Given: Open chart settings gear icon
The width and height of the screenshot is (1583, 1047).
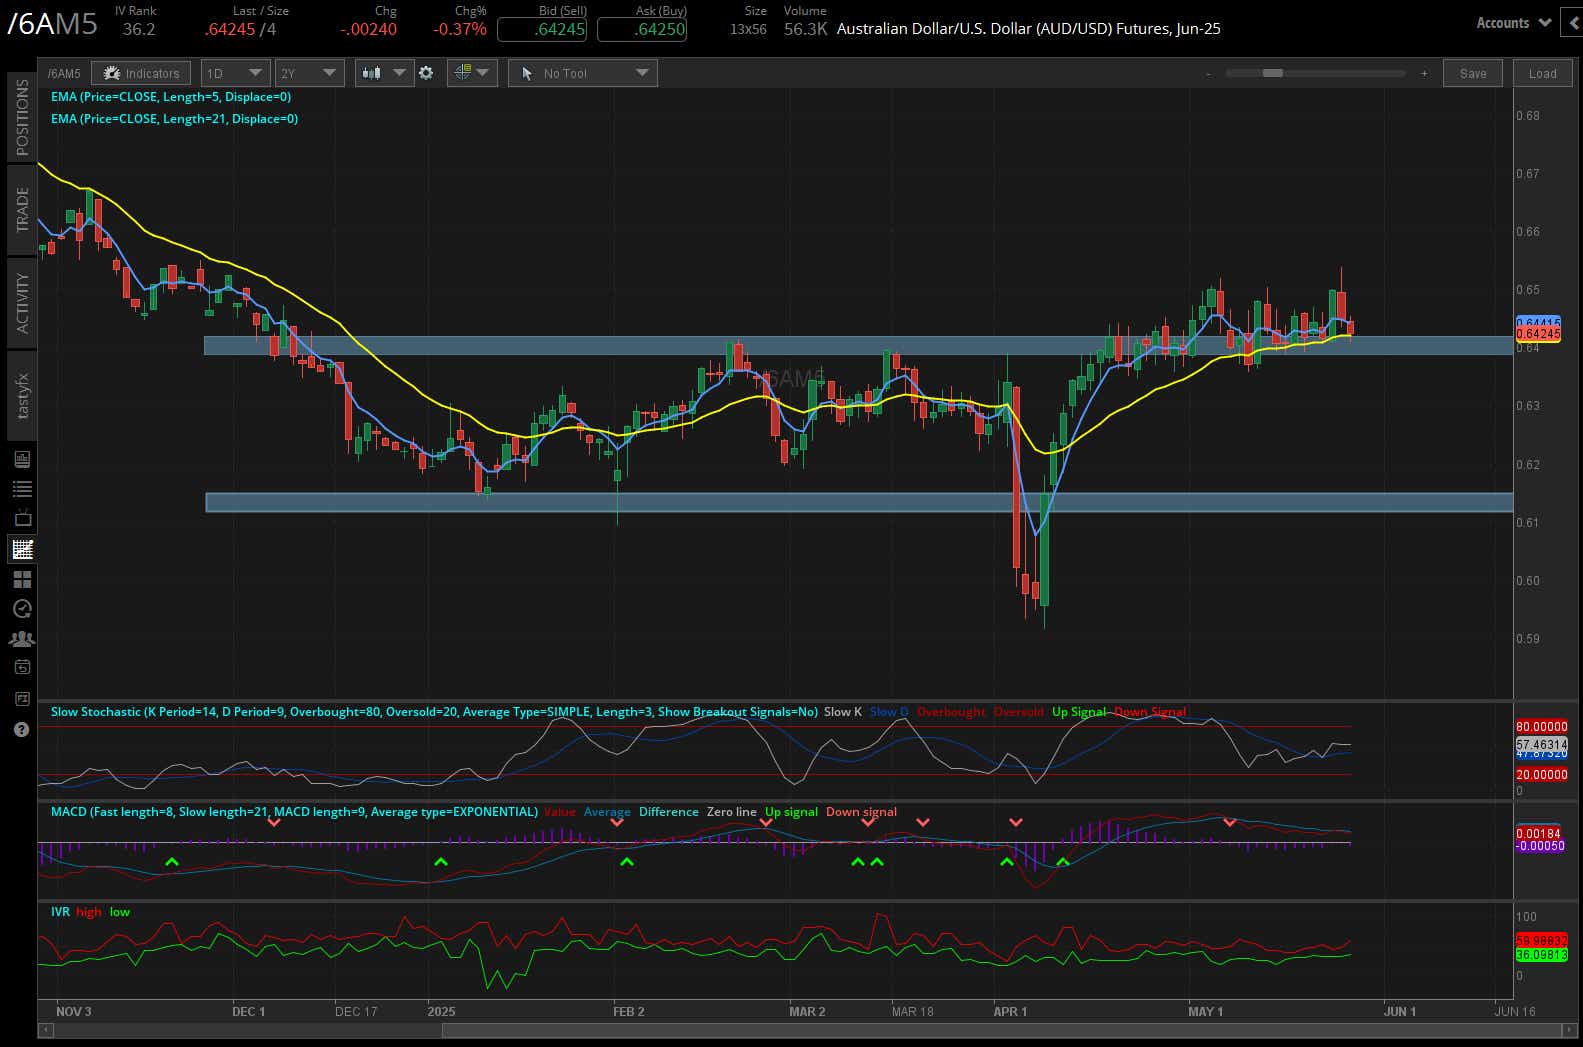Looking at the screenshot, I should pos(426,73).
